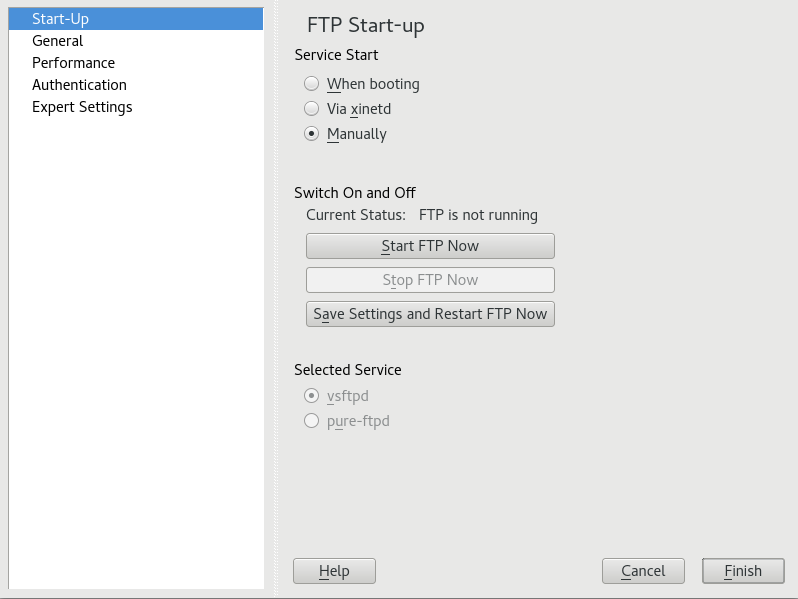
Task: Choose the Via xinetd start option
Action: click(312, 109)
